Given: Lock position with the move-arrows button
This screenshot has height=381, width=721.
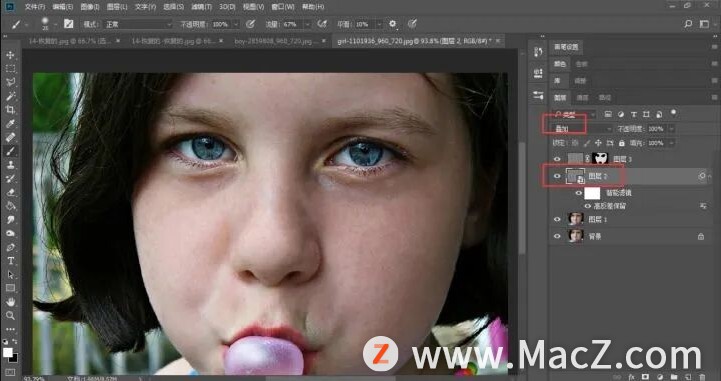Looking at the screenshot, I should click(598, 143).
